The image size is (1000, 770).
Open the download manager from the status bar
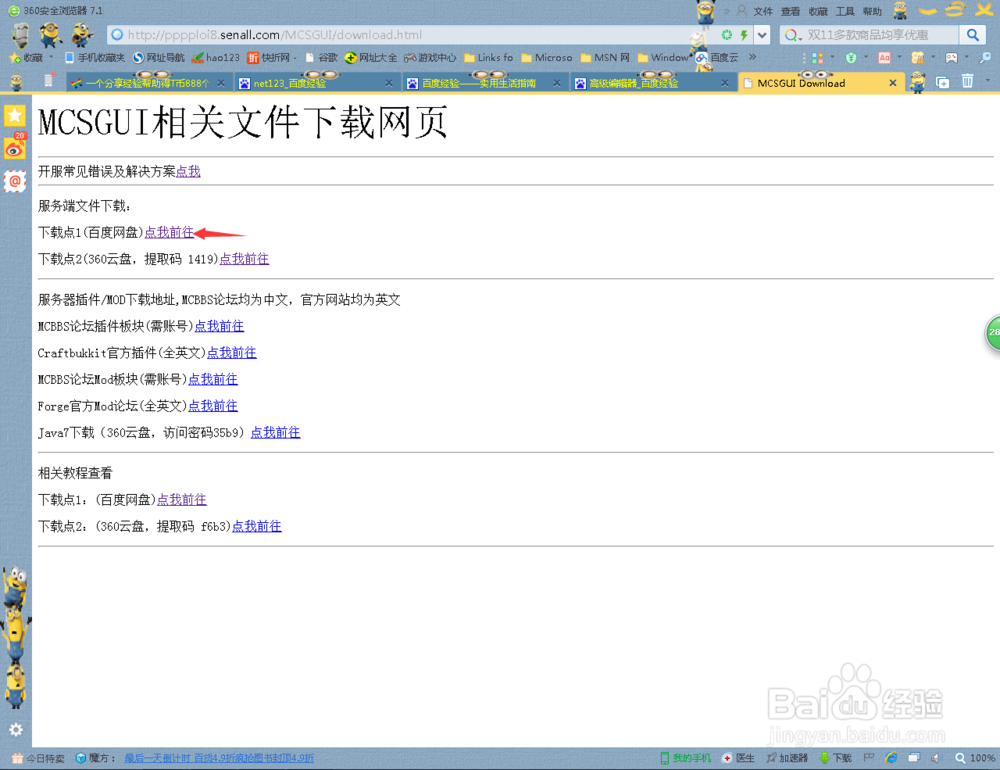[x=835, y=757]
